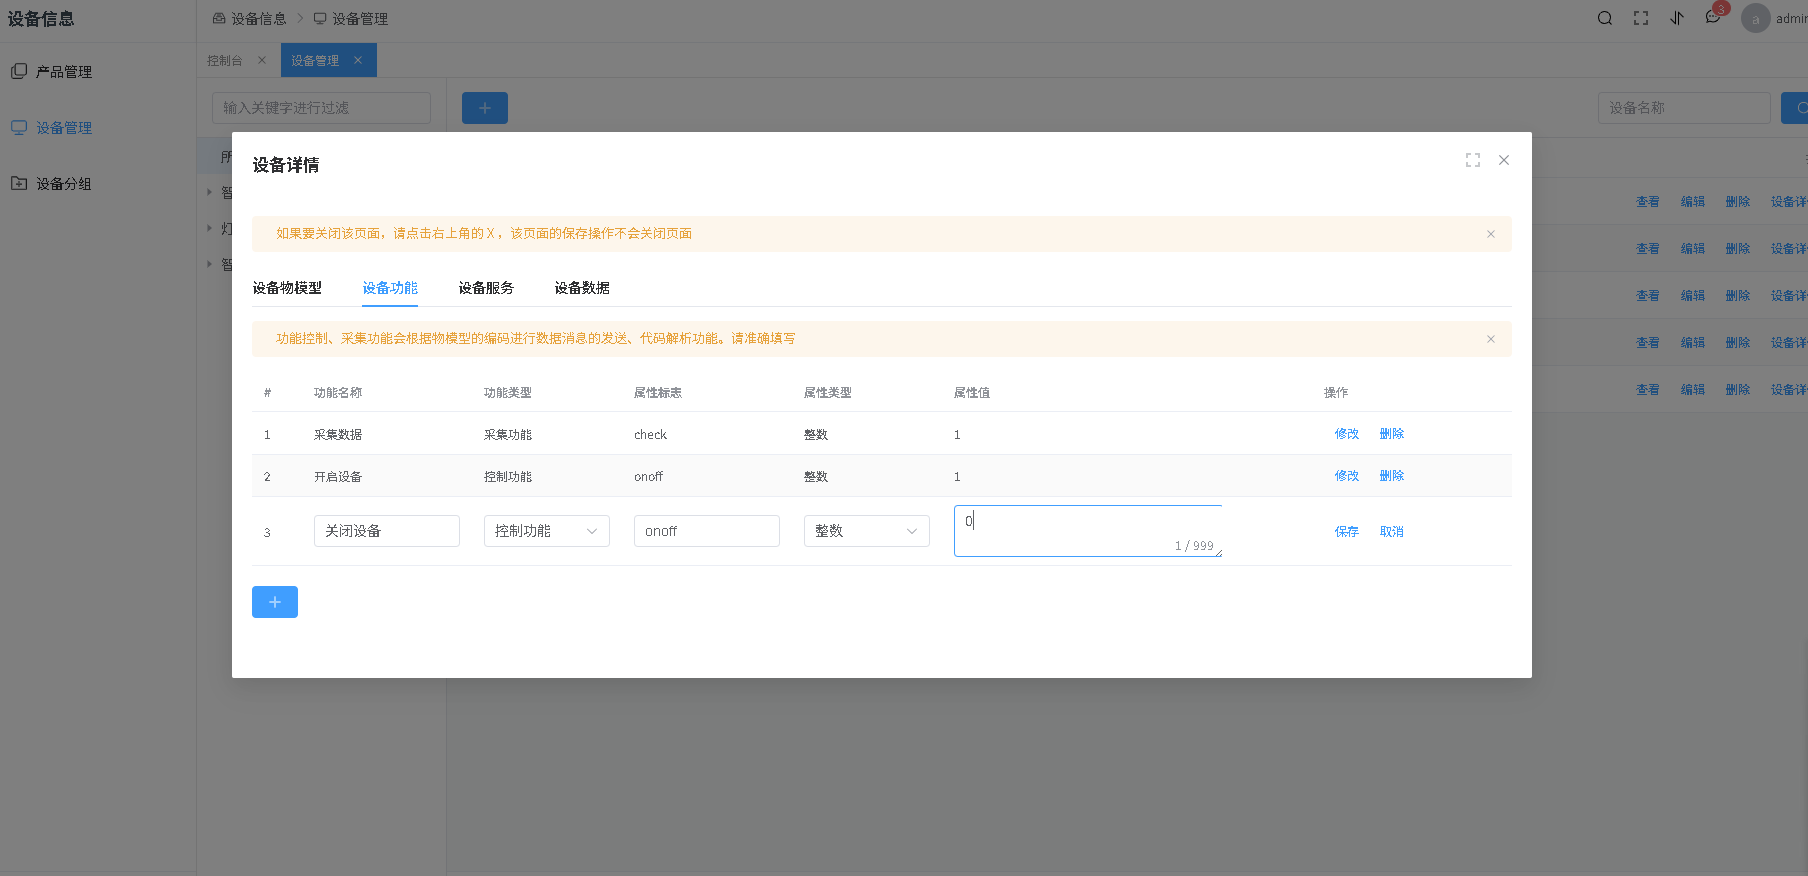Click the 属性标志 input containing onoff

(706, 531)
